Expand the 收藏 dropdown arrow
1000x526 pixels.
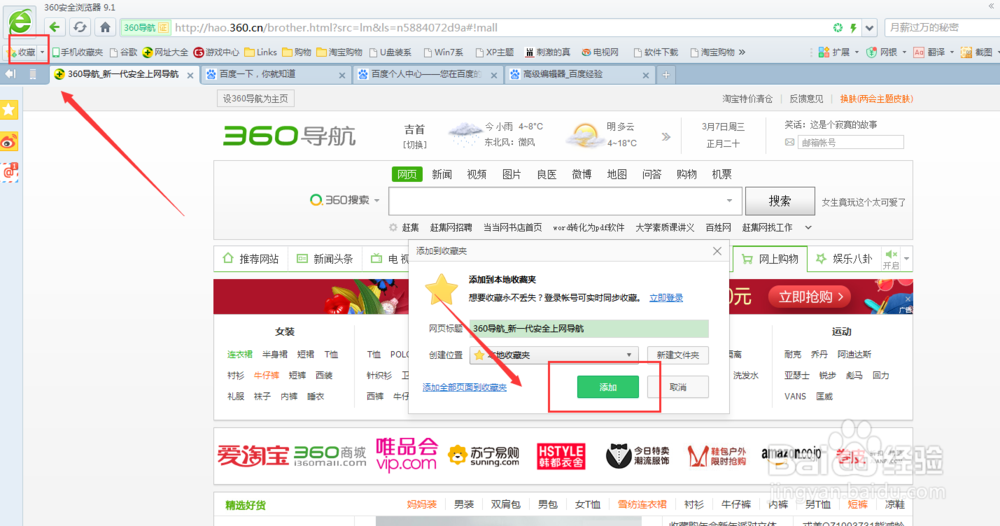coord(42,52)
